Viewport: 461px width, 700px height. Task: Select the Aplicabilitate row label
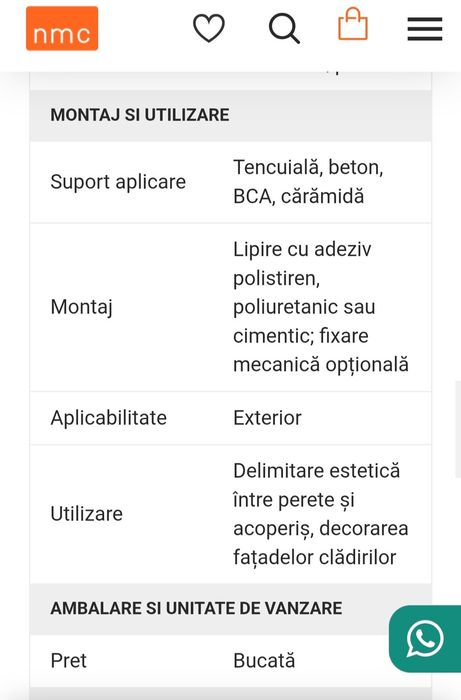108,418
